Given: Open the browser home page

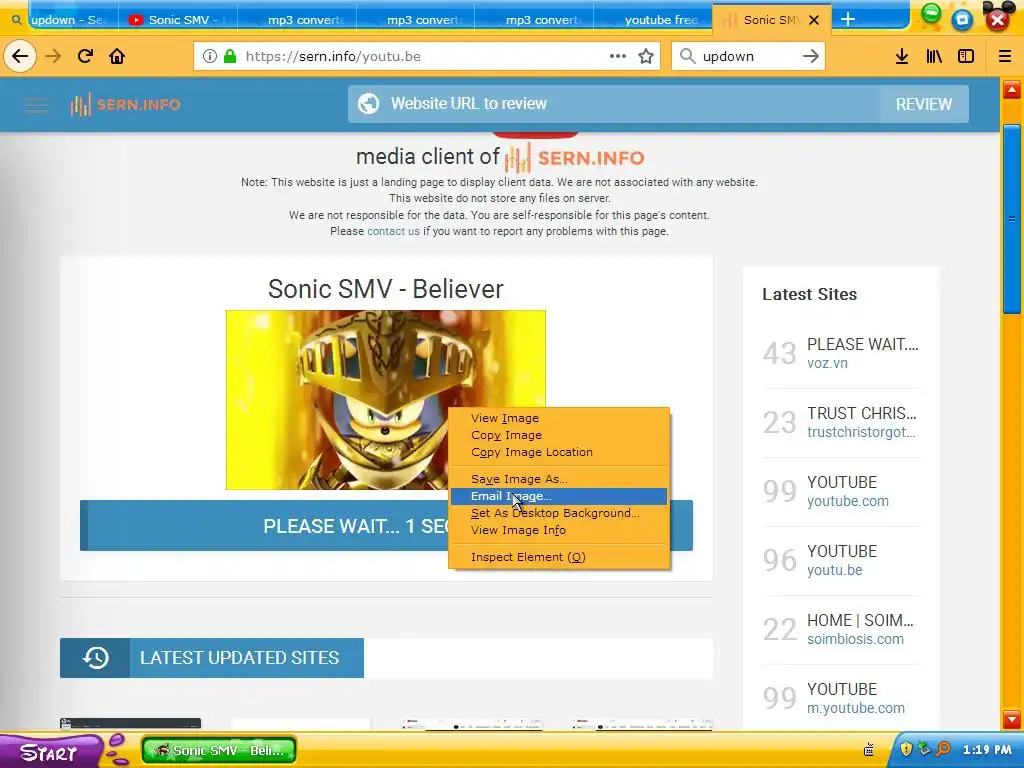Looking at the screenshot, I should coord(117,56).
